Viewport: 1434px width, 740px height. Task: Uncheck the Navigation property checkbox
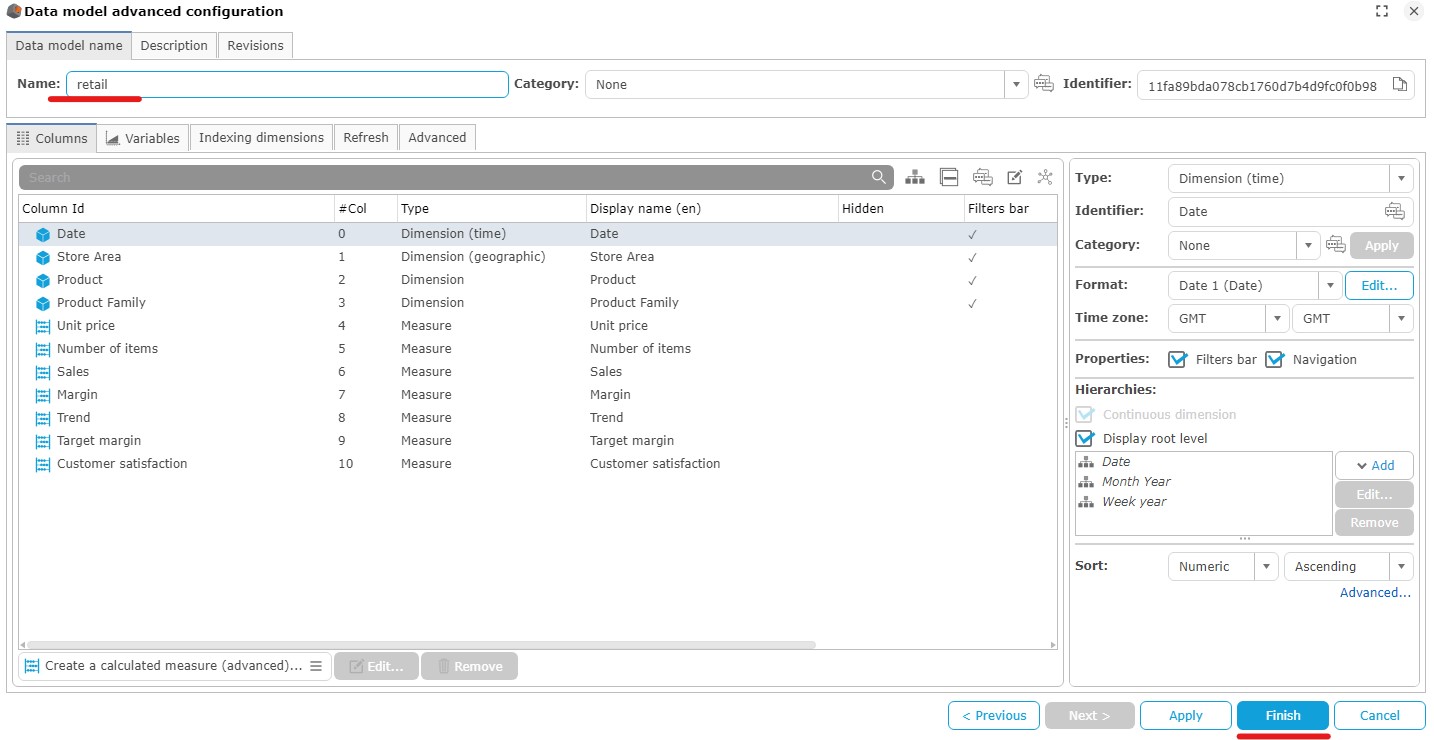click(1275, 359)
